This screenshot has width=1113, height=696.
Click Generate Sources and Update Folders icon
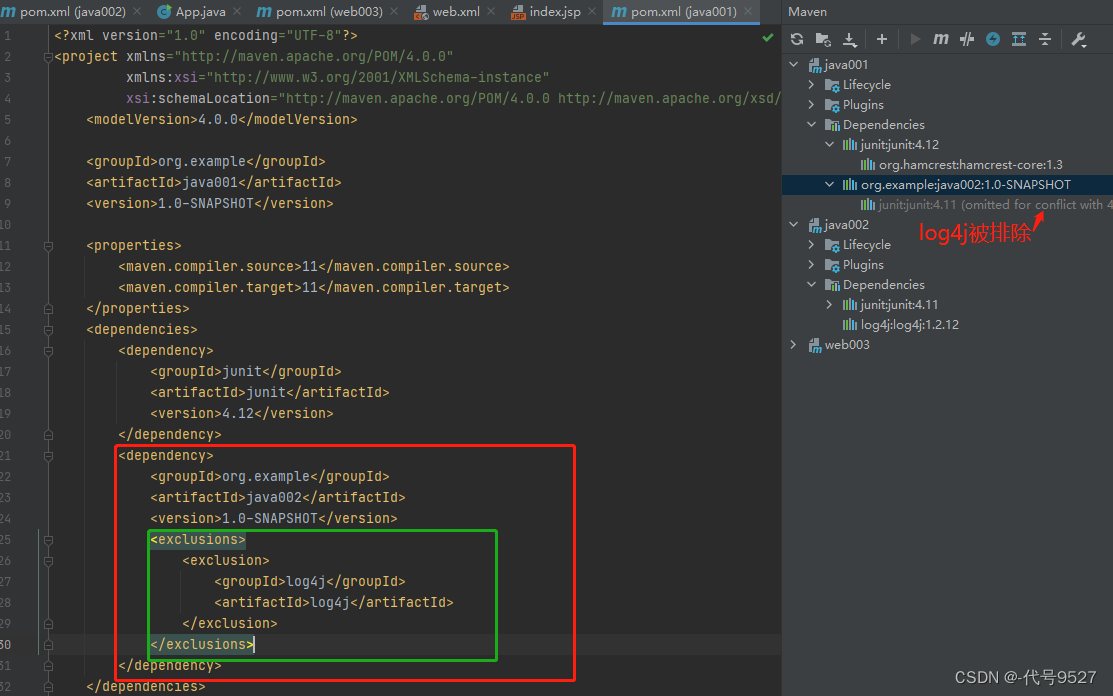click(x=823, y=39)
